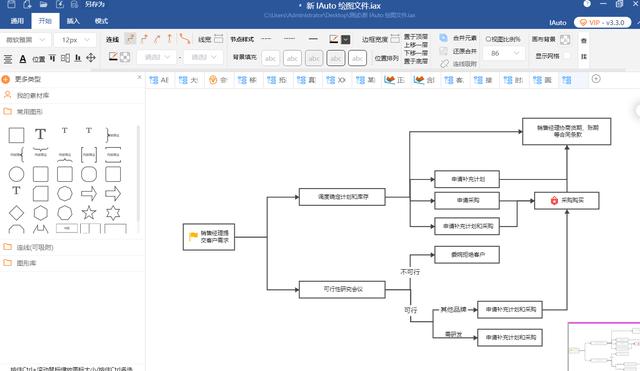Switch to the 插入 ribbon tab

coord(73,21)
